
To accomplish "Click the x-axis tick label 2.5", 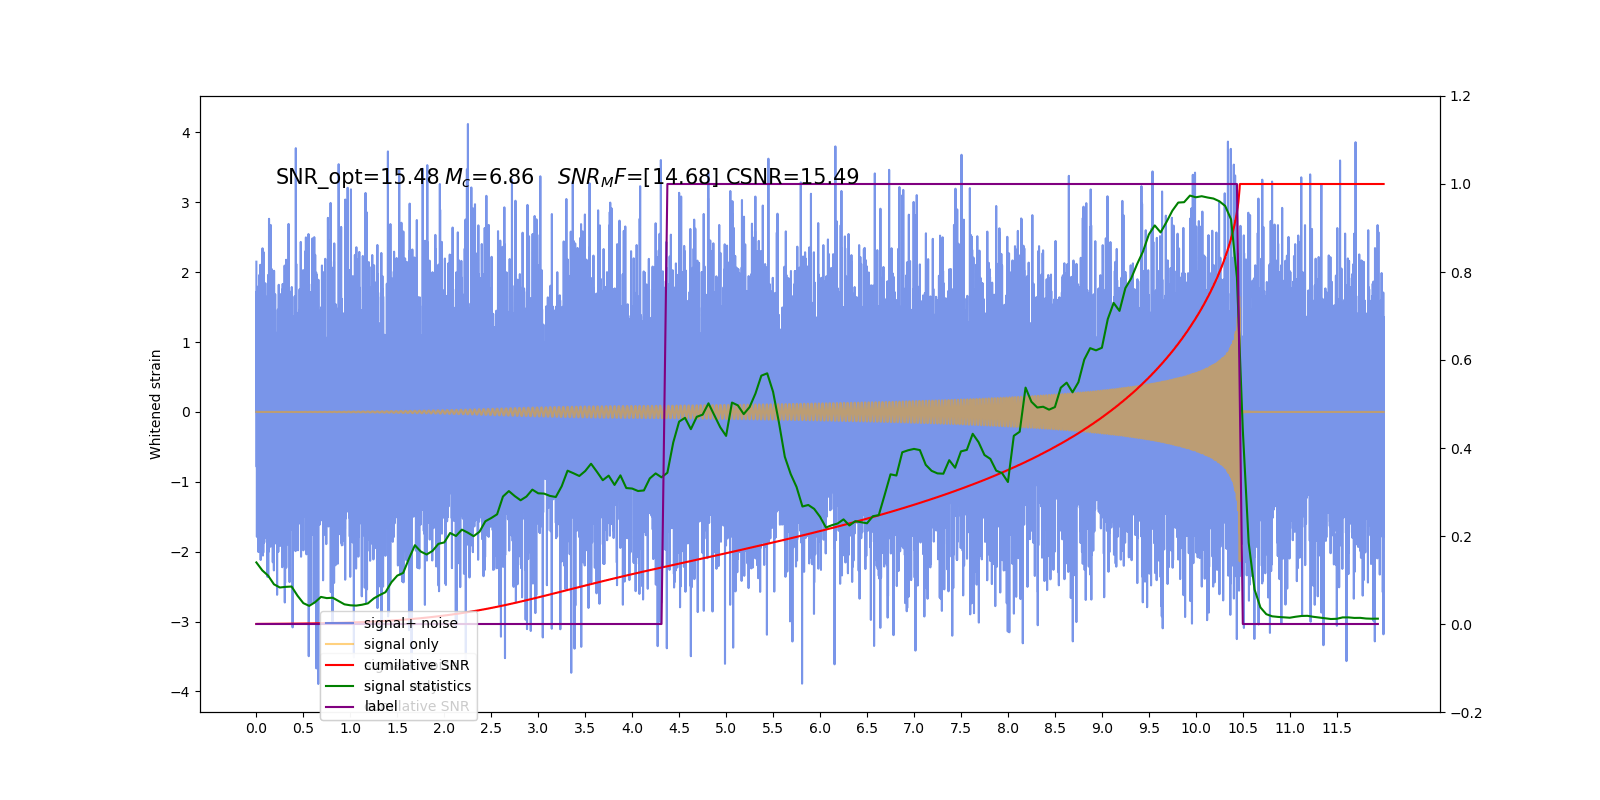I will click(491, 728).
